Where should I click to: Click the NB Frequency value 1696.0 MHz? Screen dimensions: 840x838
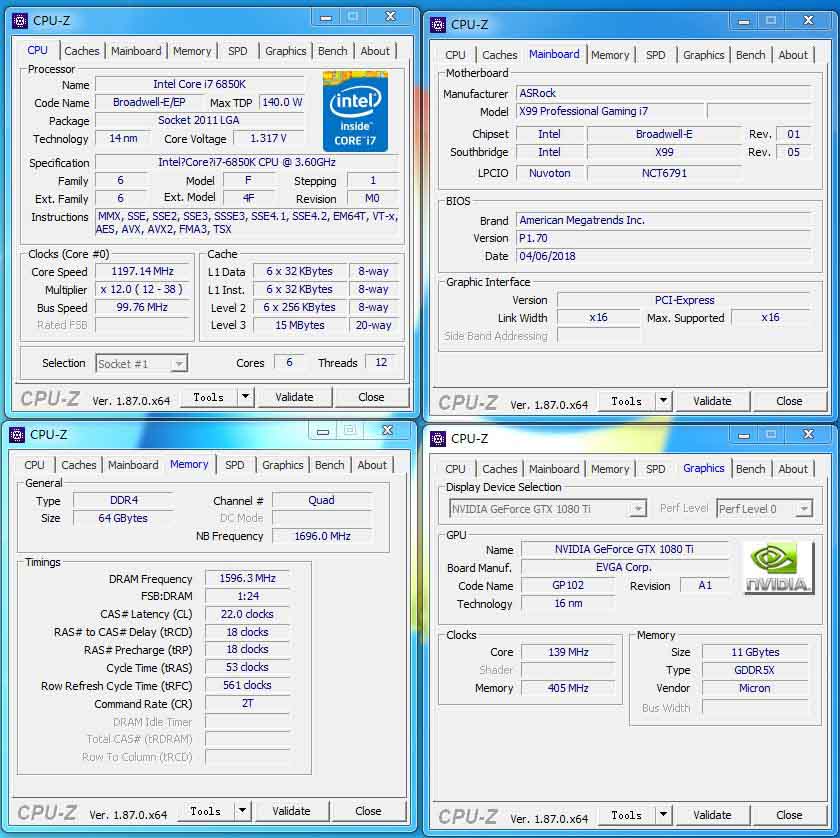[322, 536]
